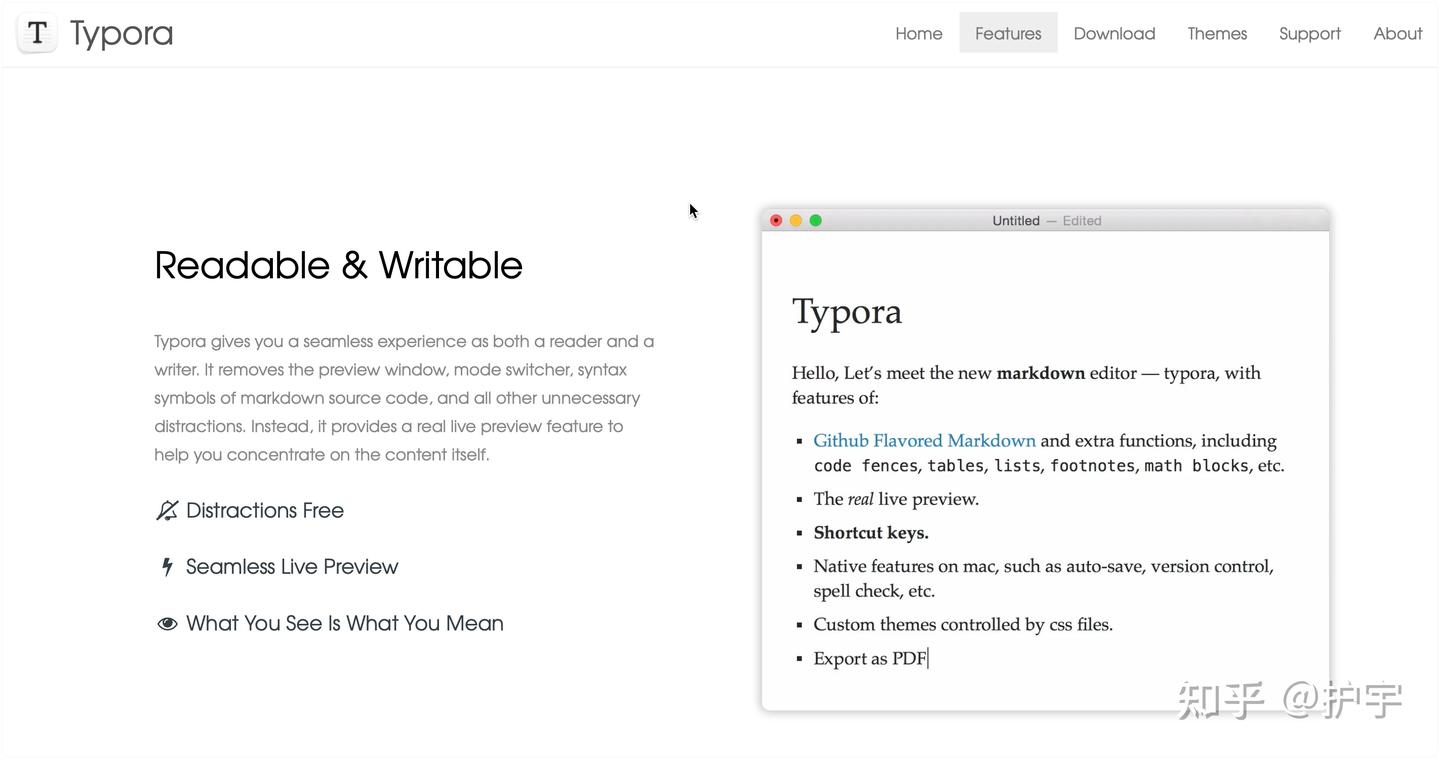
Task: Click the Shortcut keys bullet text
Action: [870, 533]
